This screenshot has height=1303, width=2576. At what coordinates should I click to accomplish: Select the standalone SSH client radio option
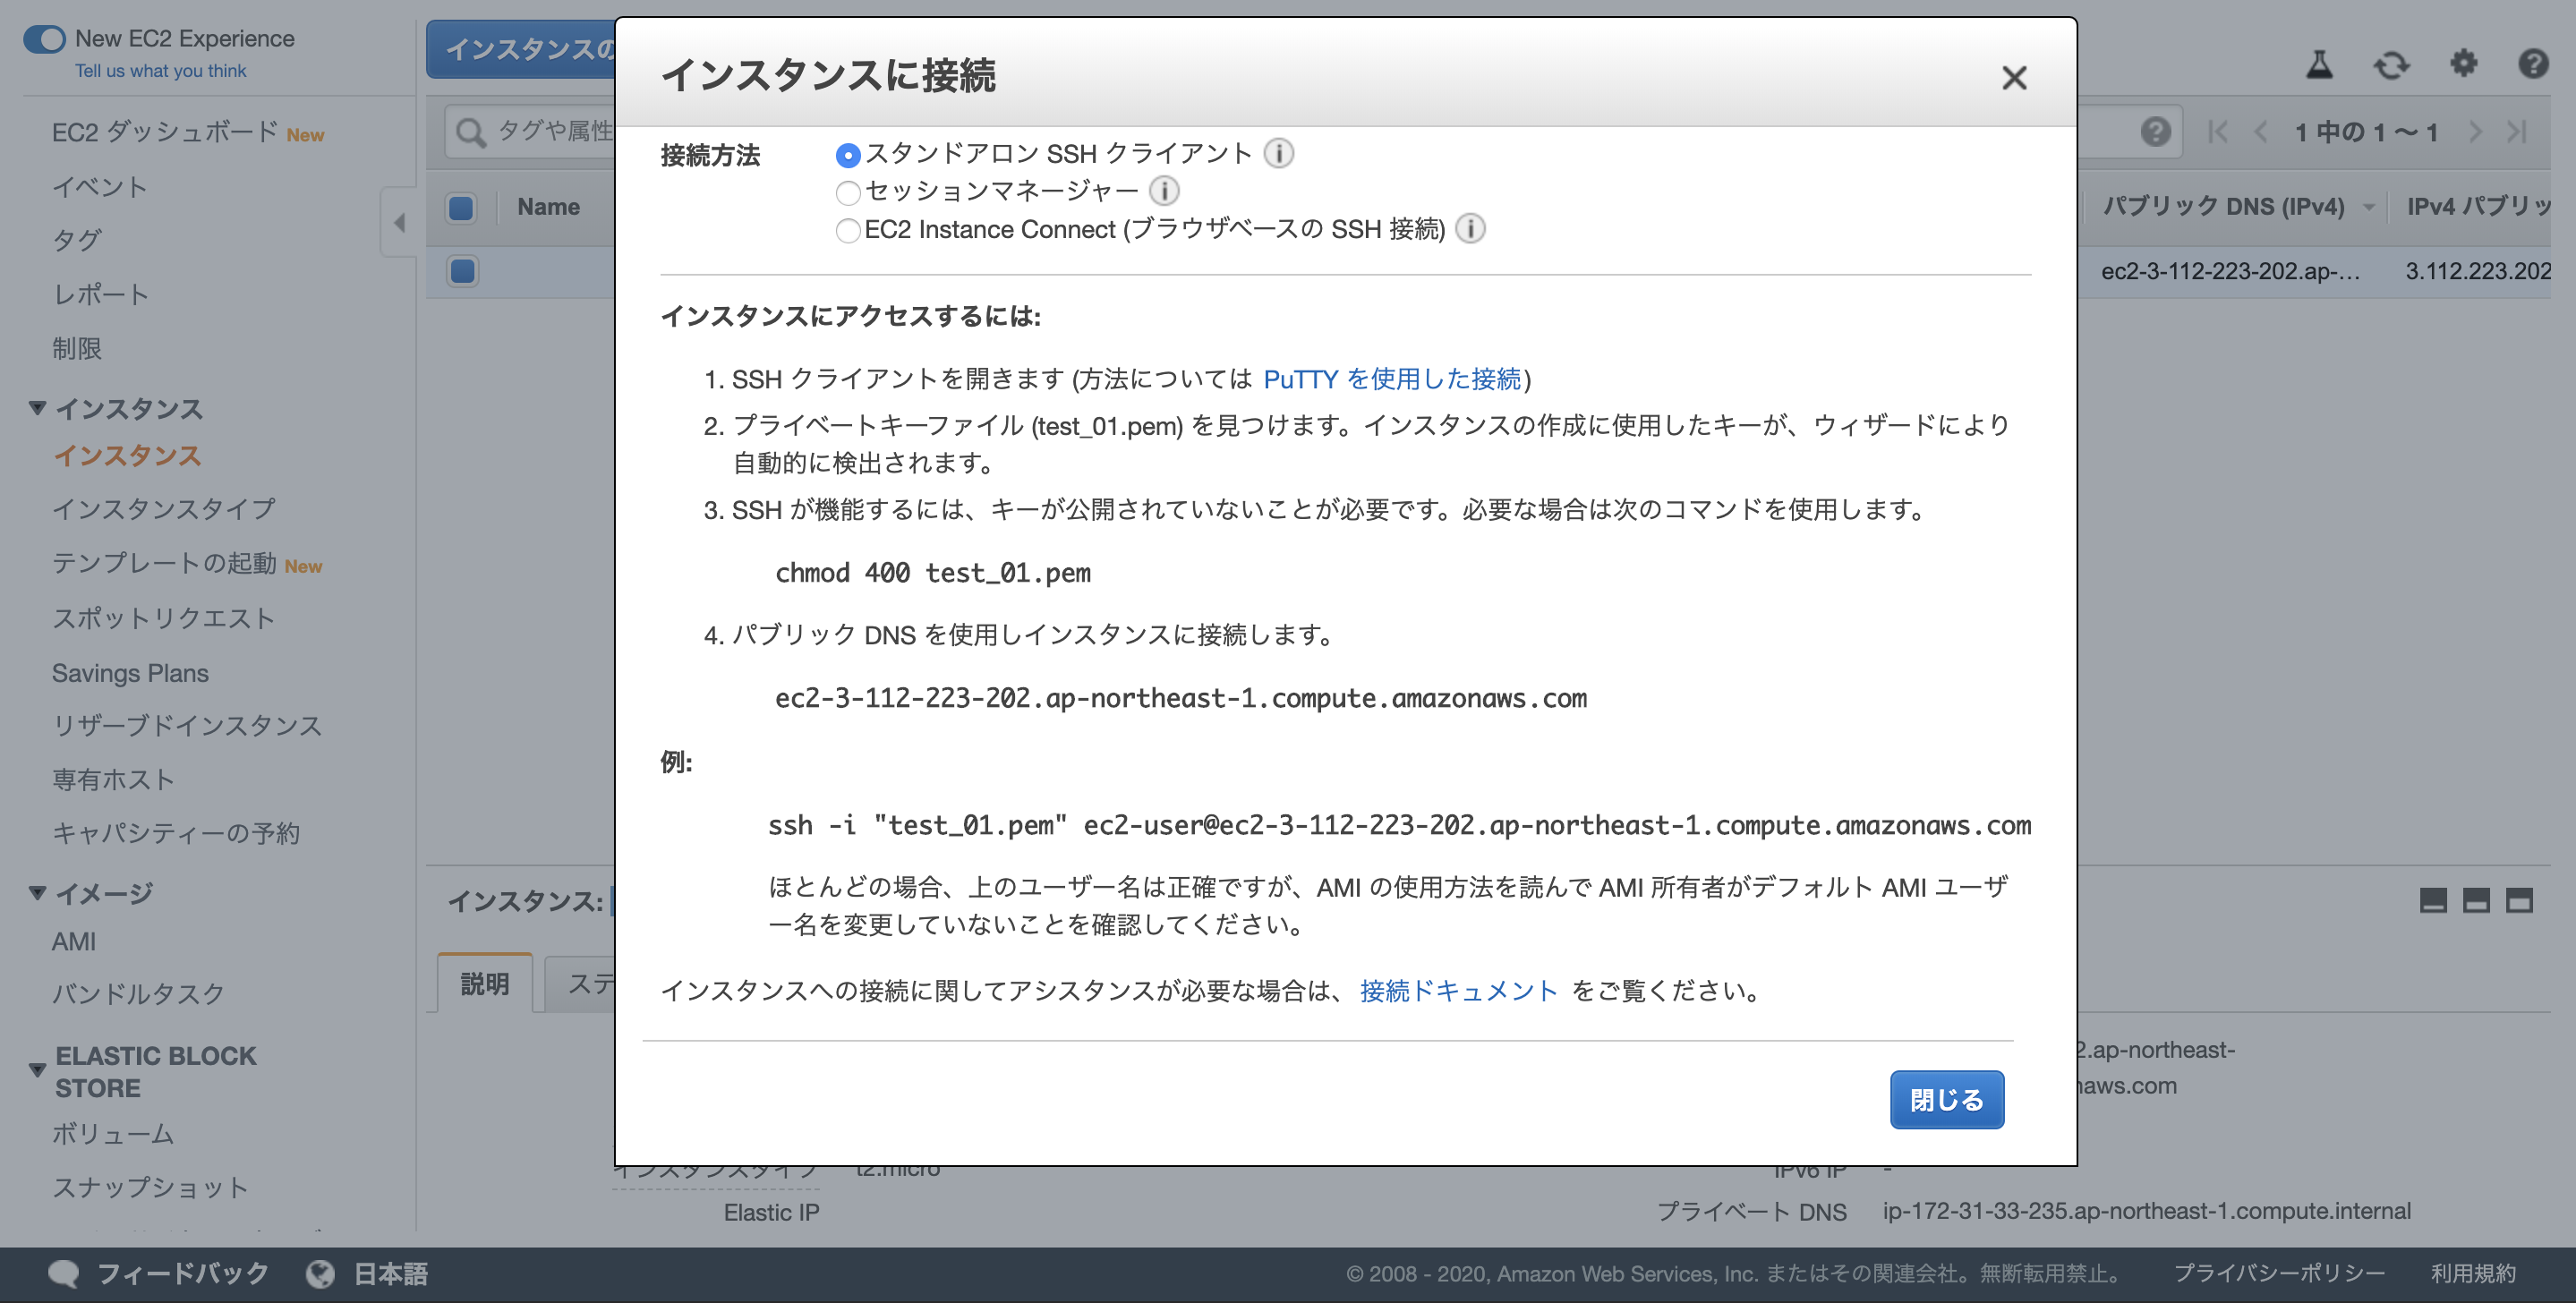coord(847,155)
